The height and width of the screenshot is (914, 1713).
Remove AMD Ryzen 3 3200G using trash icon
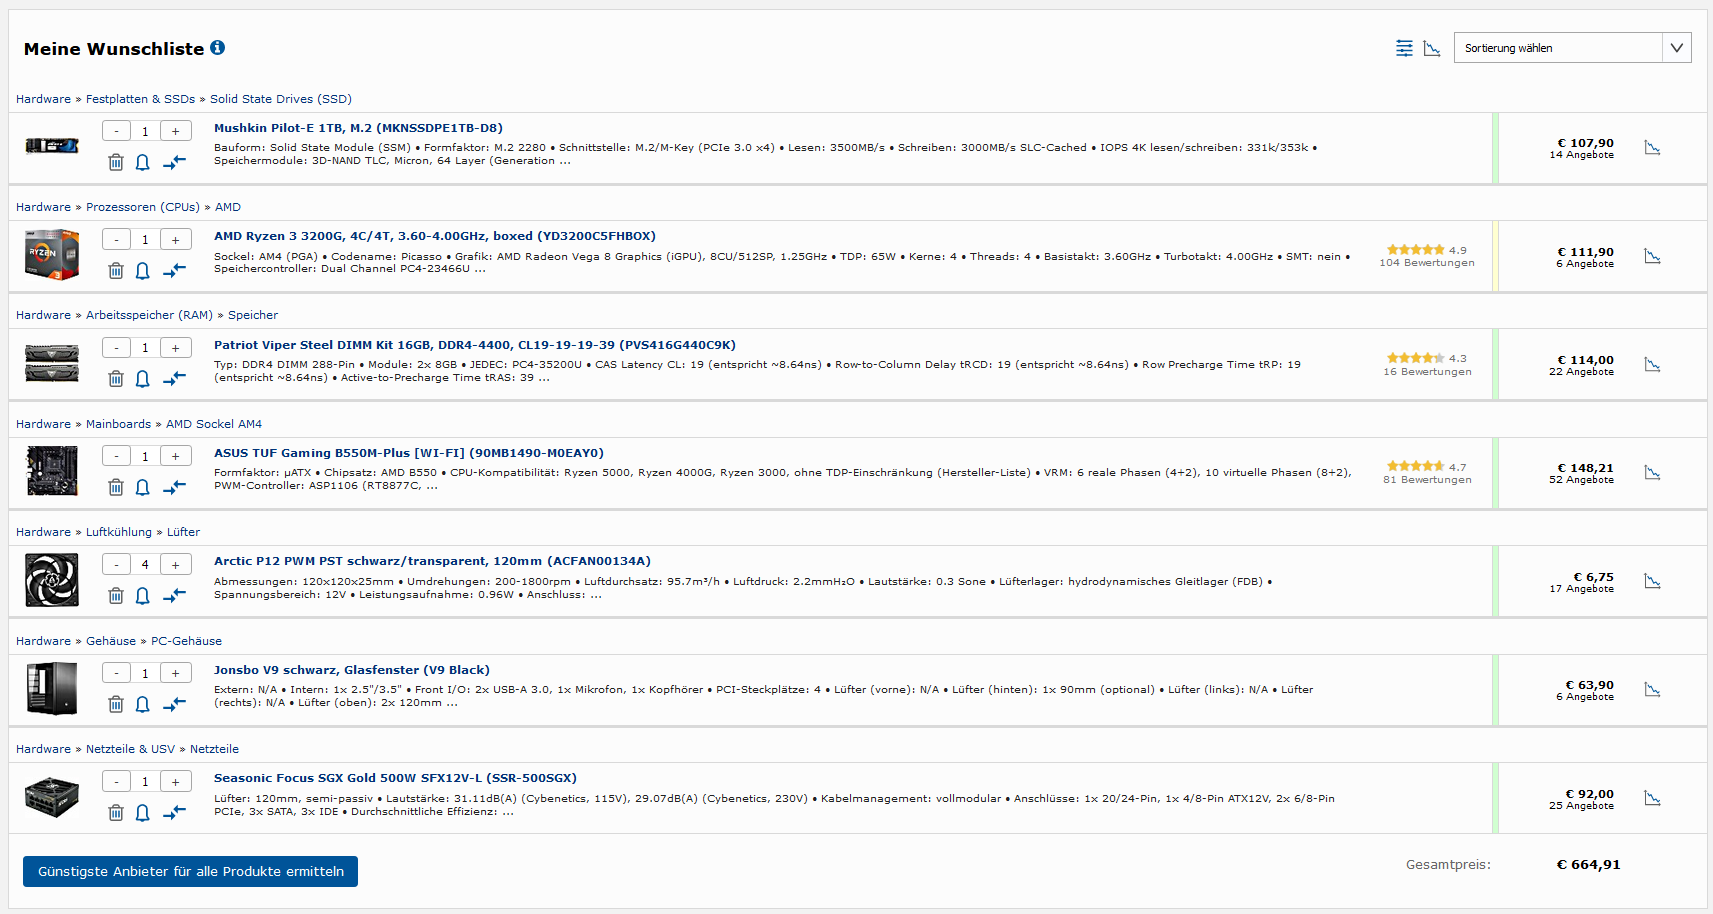116,270
